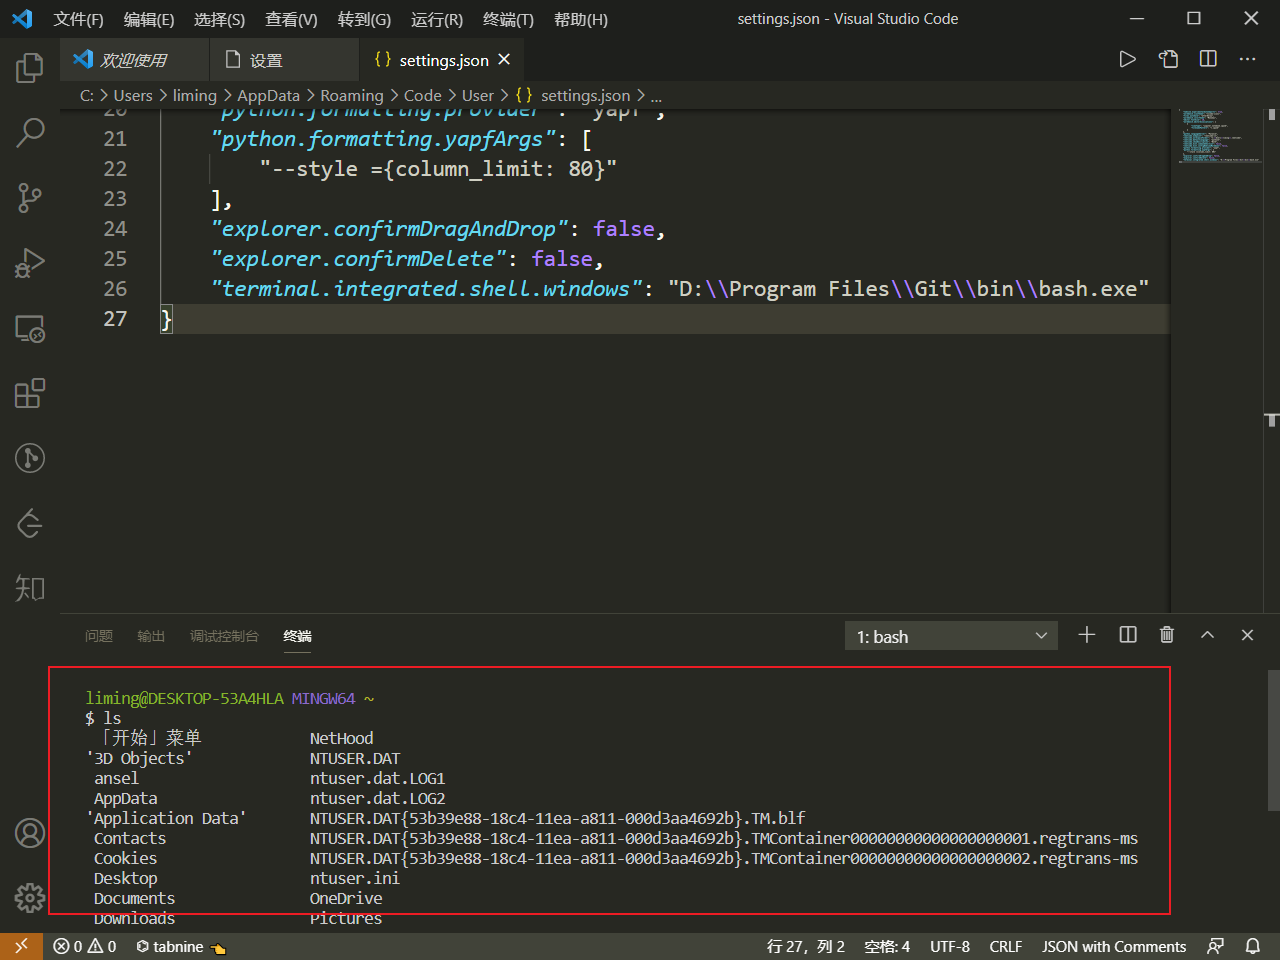Open the 终端(T) menu
The height and width of the screenshot is (960, 1280).
tap(506, 19)
